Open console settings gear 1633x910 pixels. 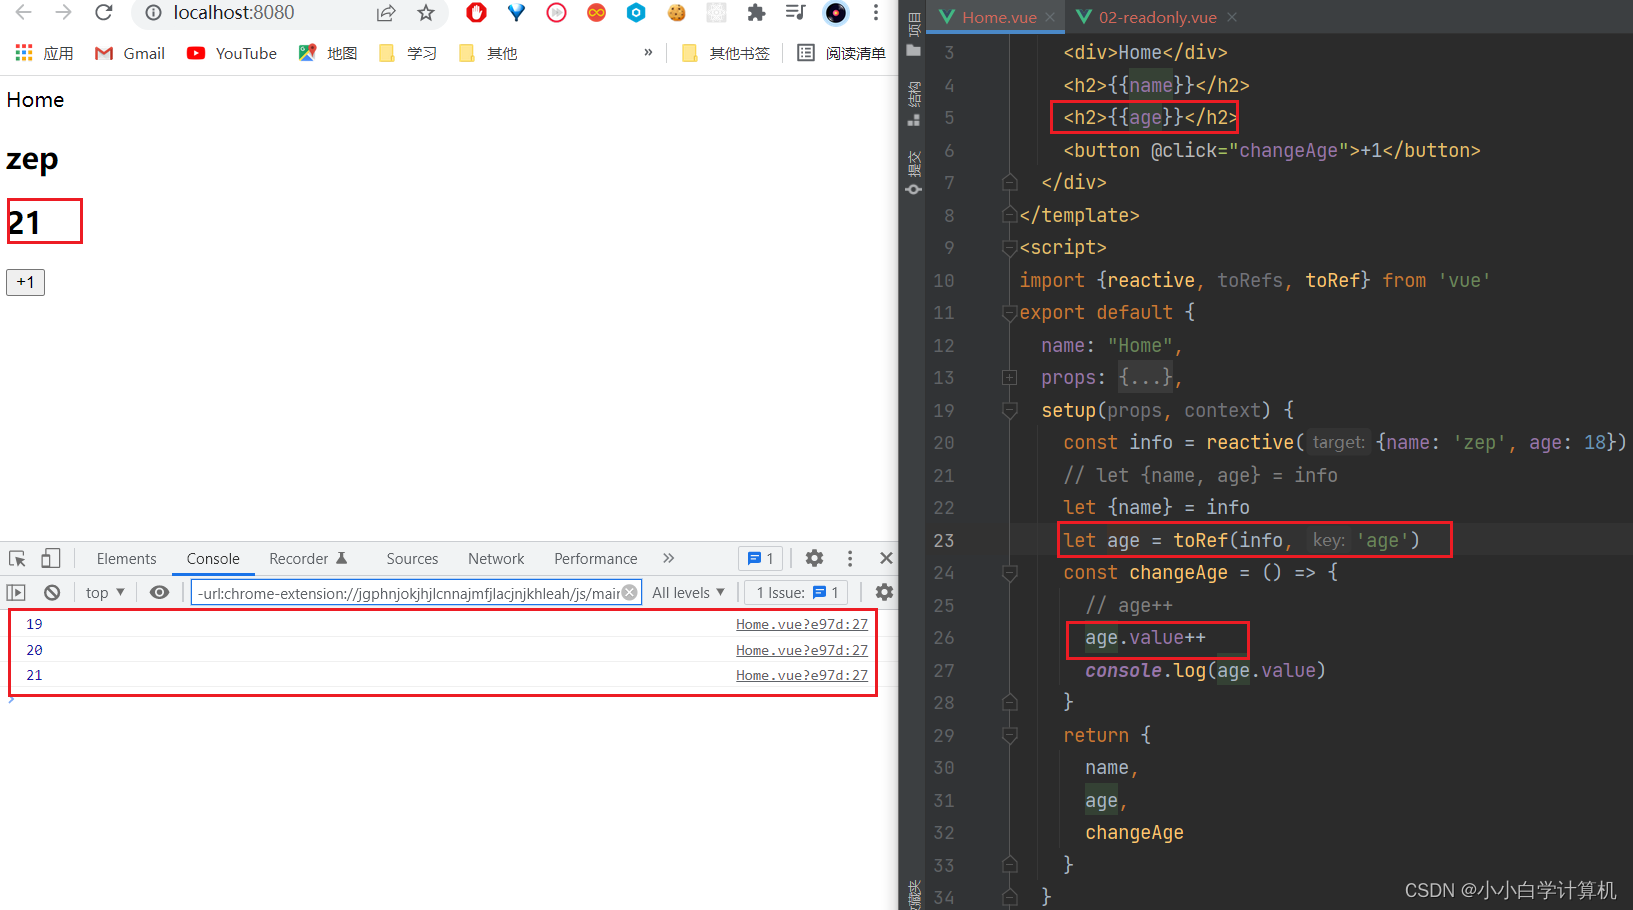(x=884, y=592)
